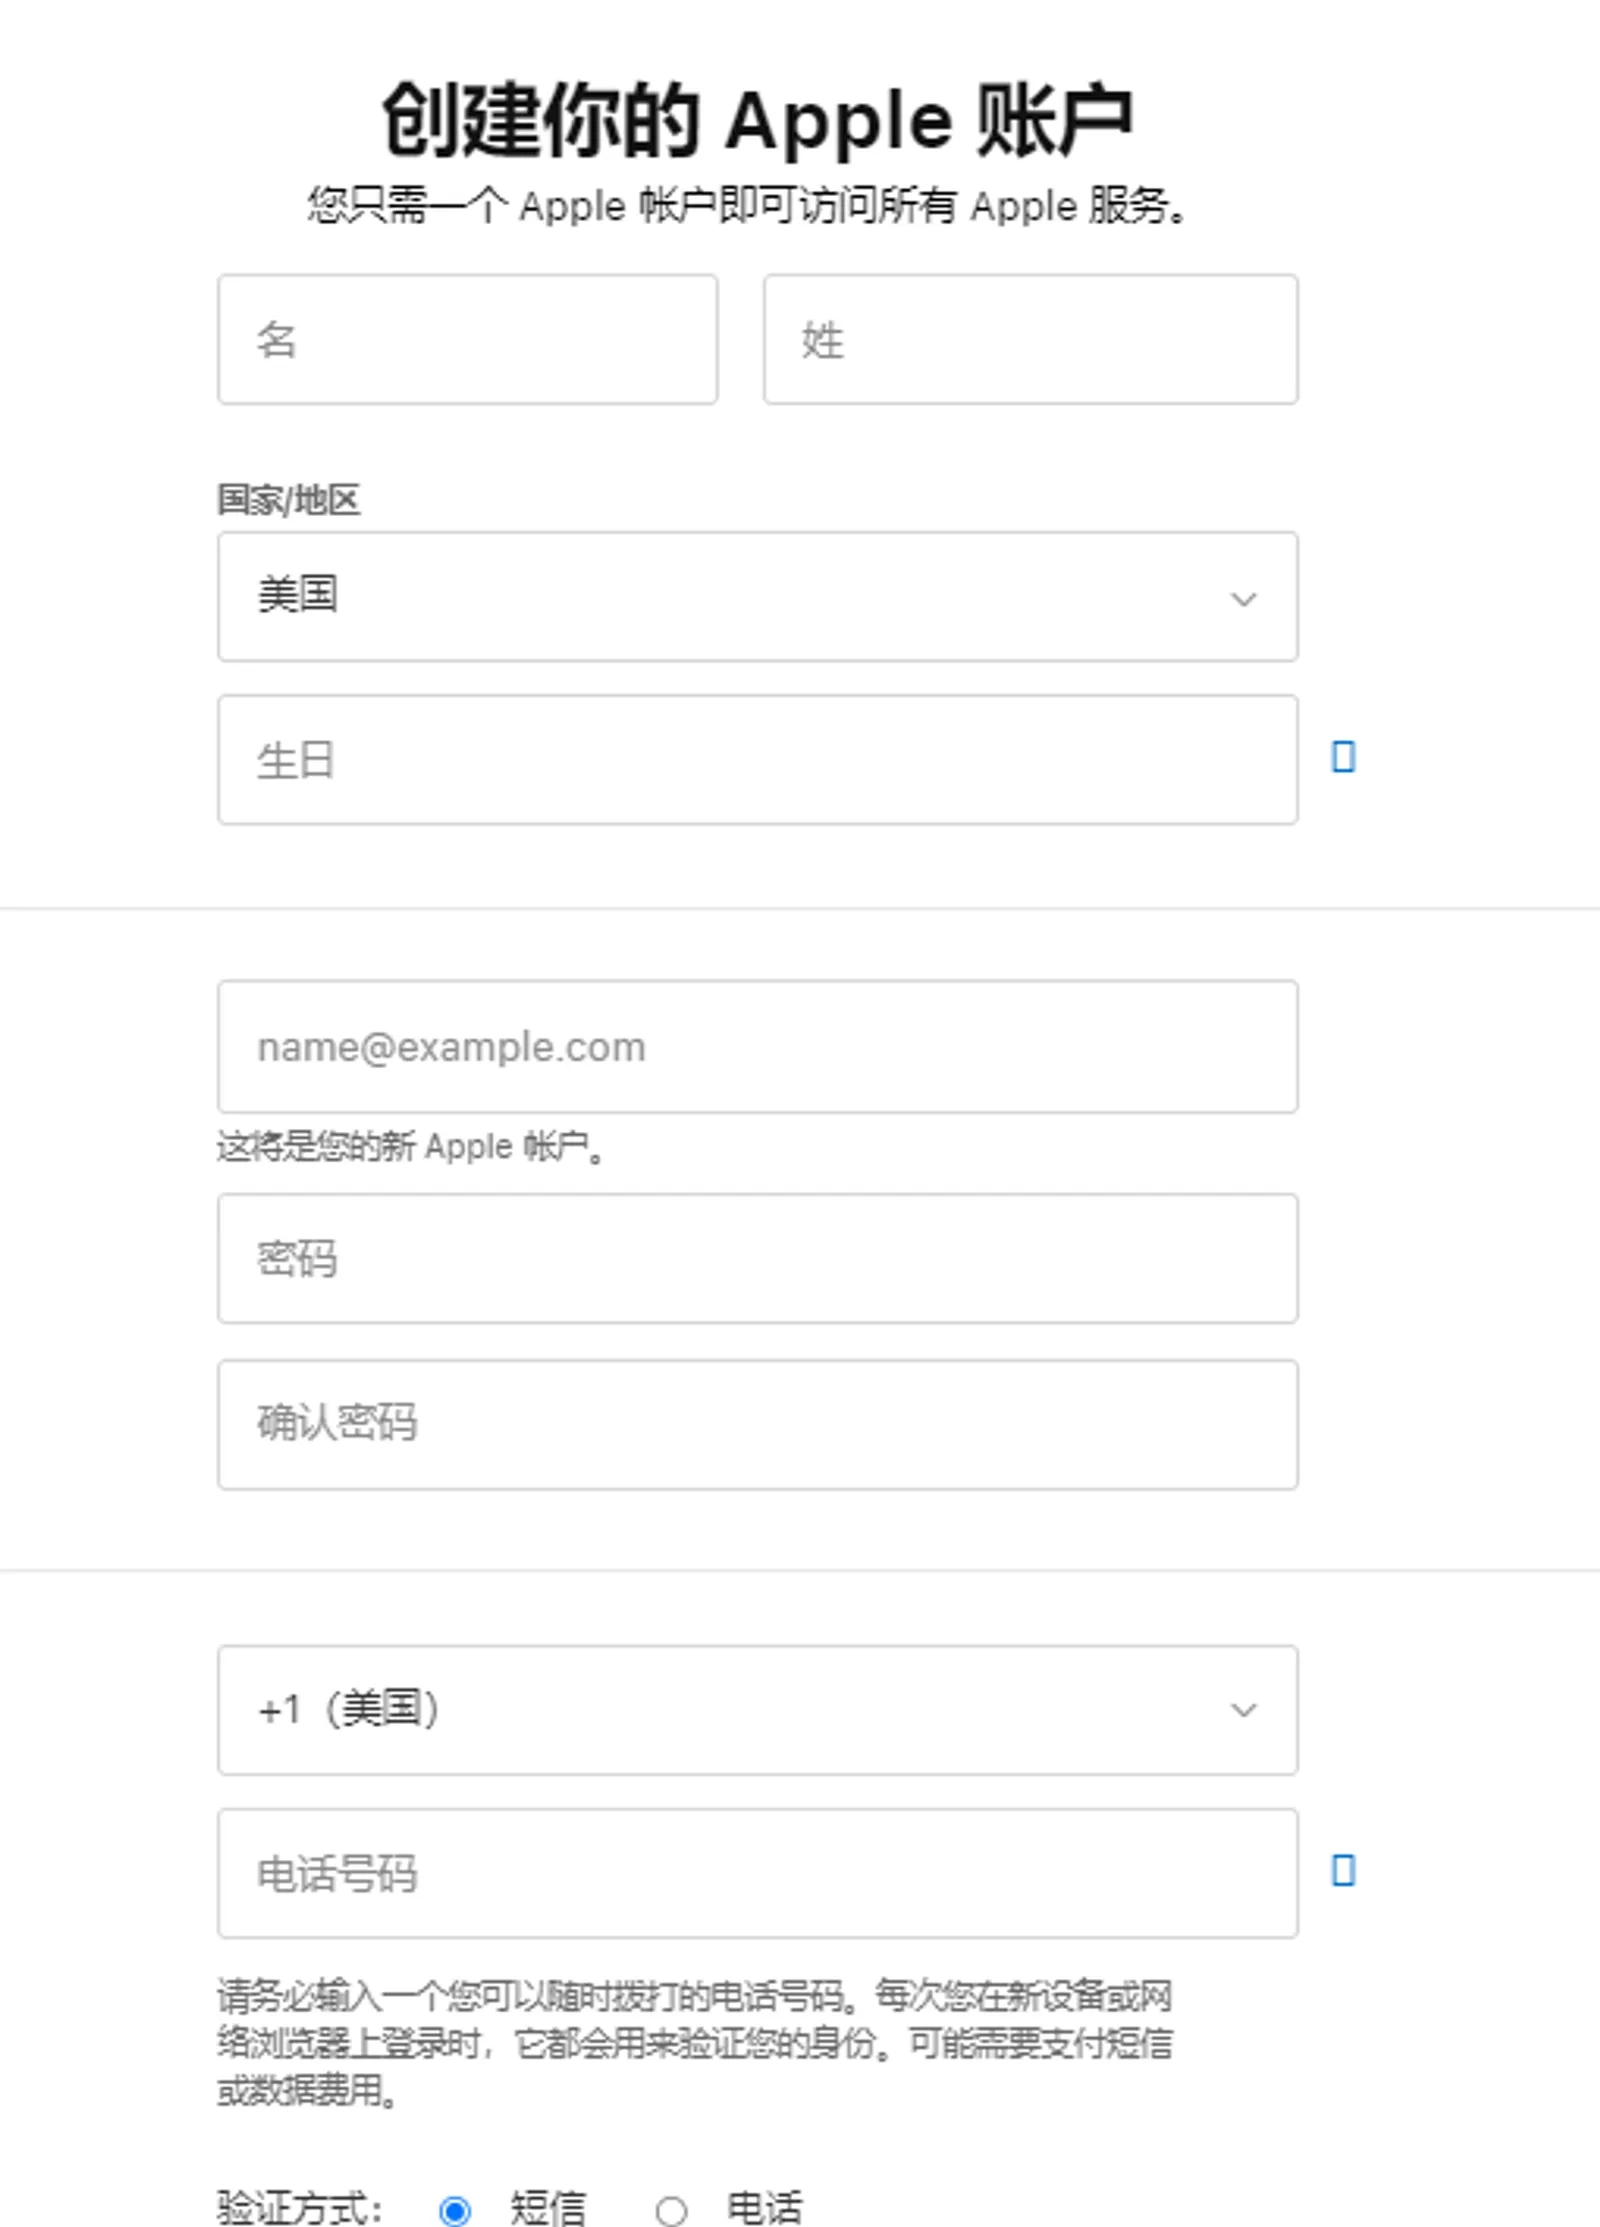The width and height of the screenshot is (1600, 2227).
Task: Click the 电话号码 phone number field
Action: (758, 1873)
